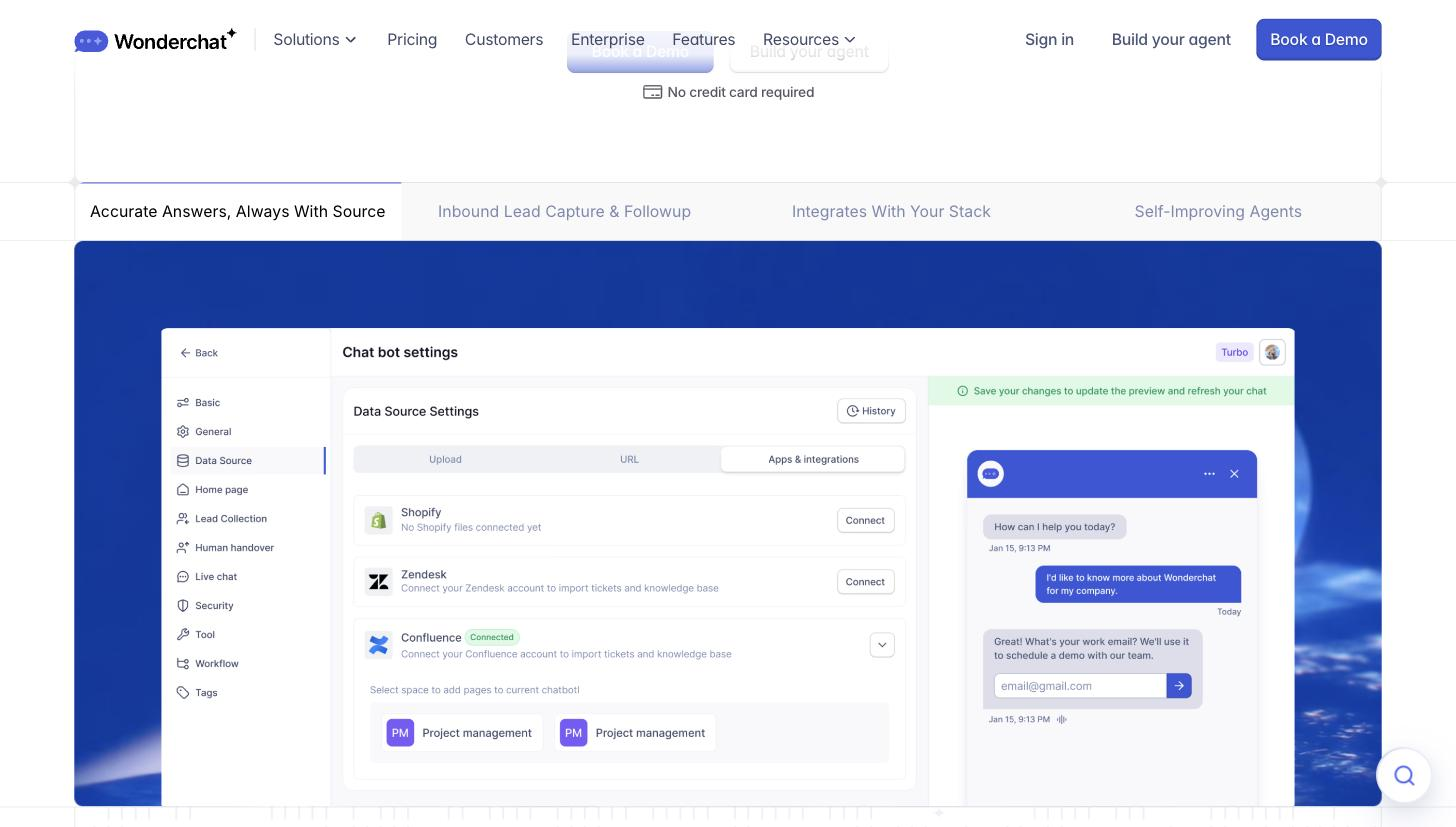Image resolution: width=1456 pixels, height=827 pixels.
Task: Select Self-Improving Agents tab
Action: (x=1218, y=212)
